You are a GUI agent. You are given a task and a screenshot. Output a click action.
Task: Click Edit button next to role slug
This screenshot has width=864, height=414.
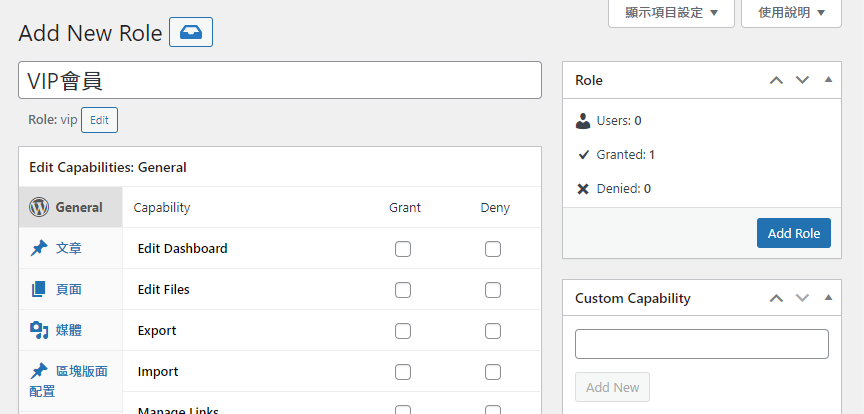pos(99,120)
